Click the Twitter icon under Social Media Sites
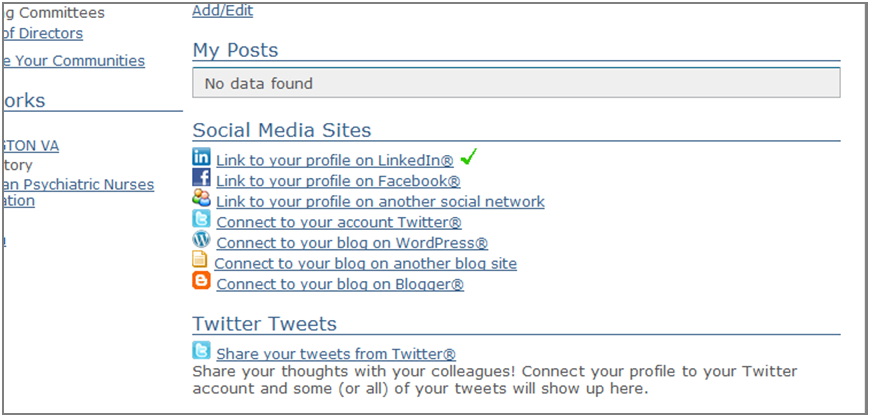The width and height of the screenshot is (870, 417). pyautogui.click(x=201, y=220)
